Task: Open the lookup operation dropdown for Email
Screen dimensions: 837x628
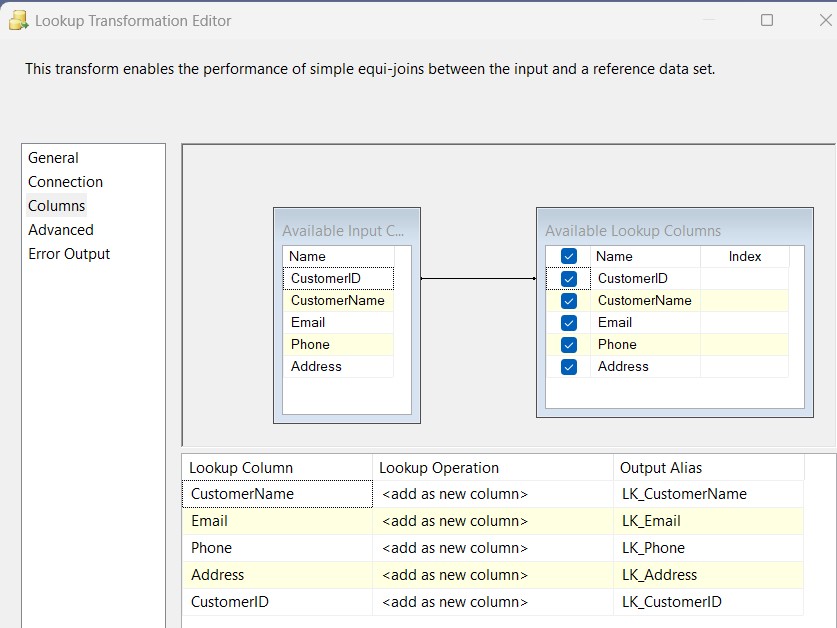Action: coord(490,521)
